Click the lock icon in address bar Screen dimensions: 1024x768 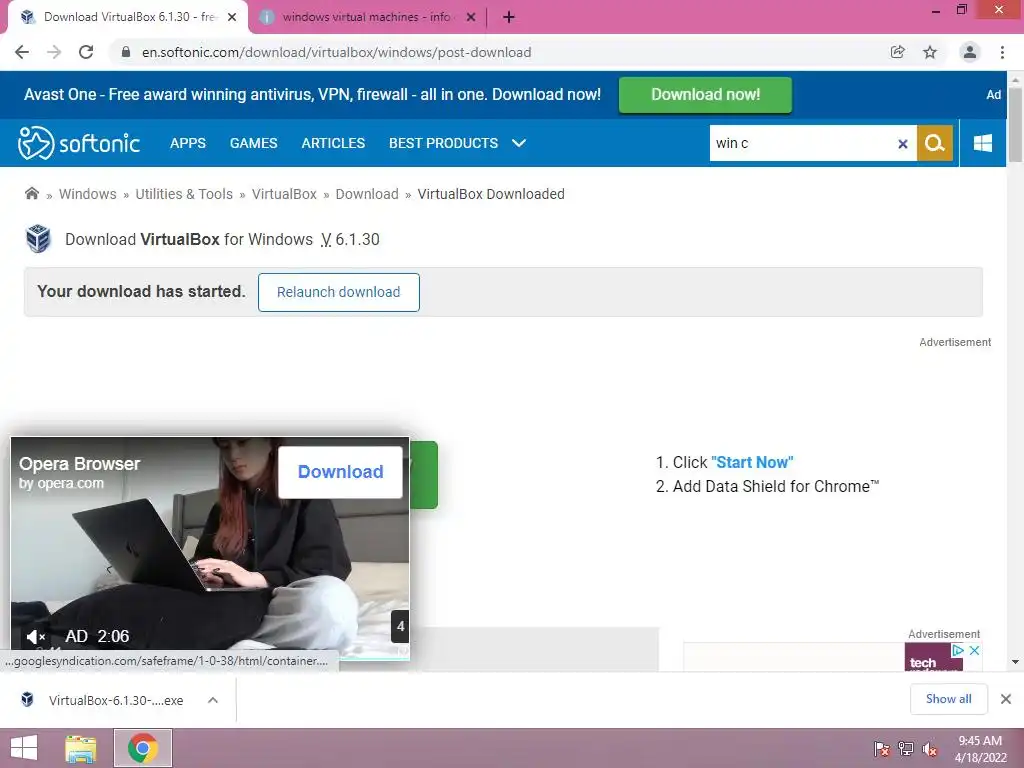[x=126, y=52]
